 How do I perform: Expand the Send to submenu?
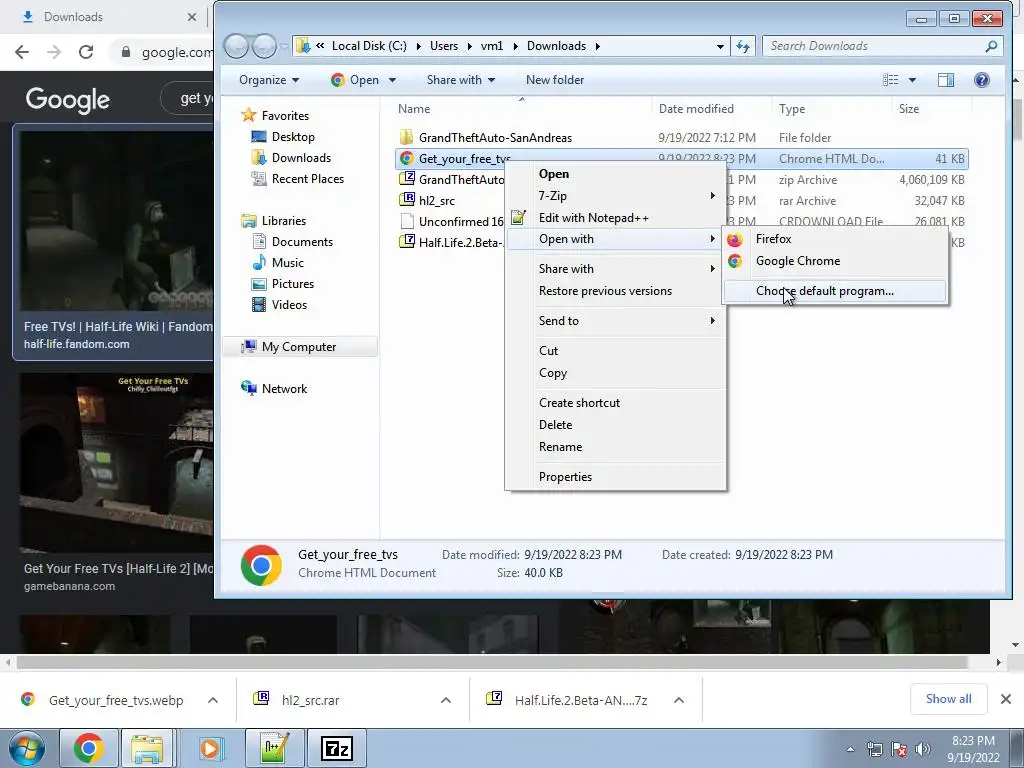[x=615, y=321]
